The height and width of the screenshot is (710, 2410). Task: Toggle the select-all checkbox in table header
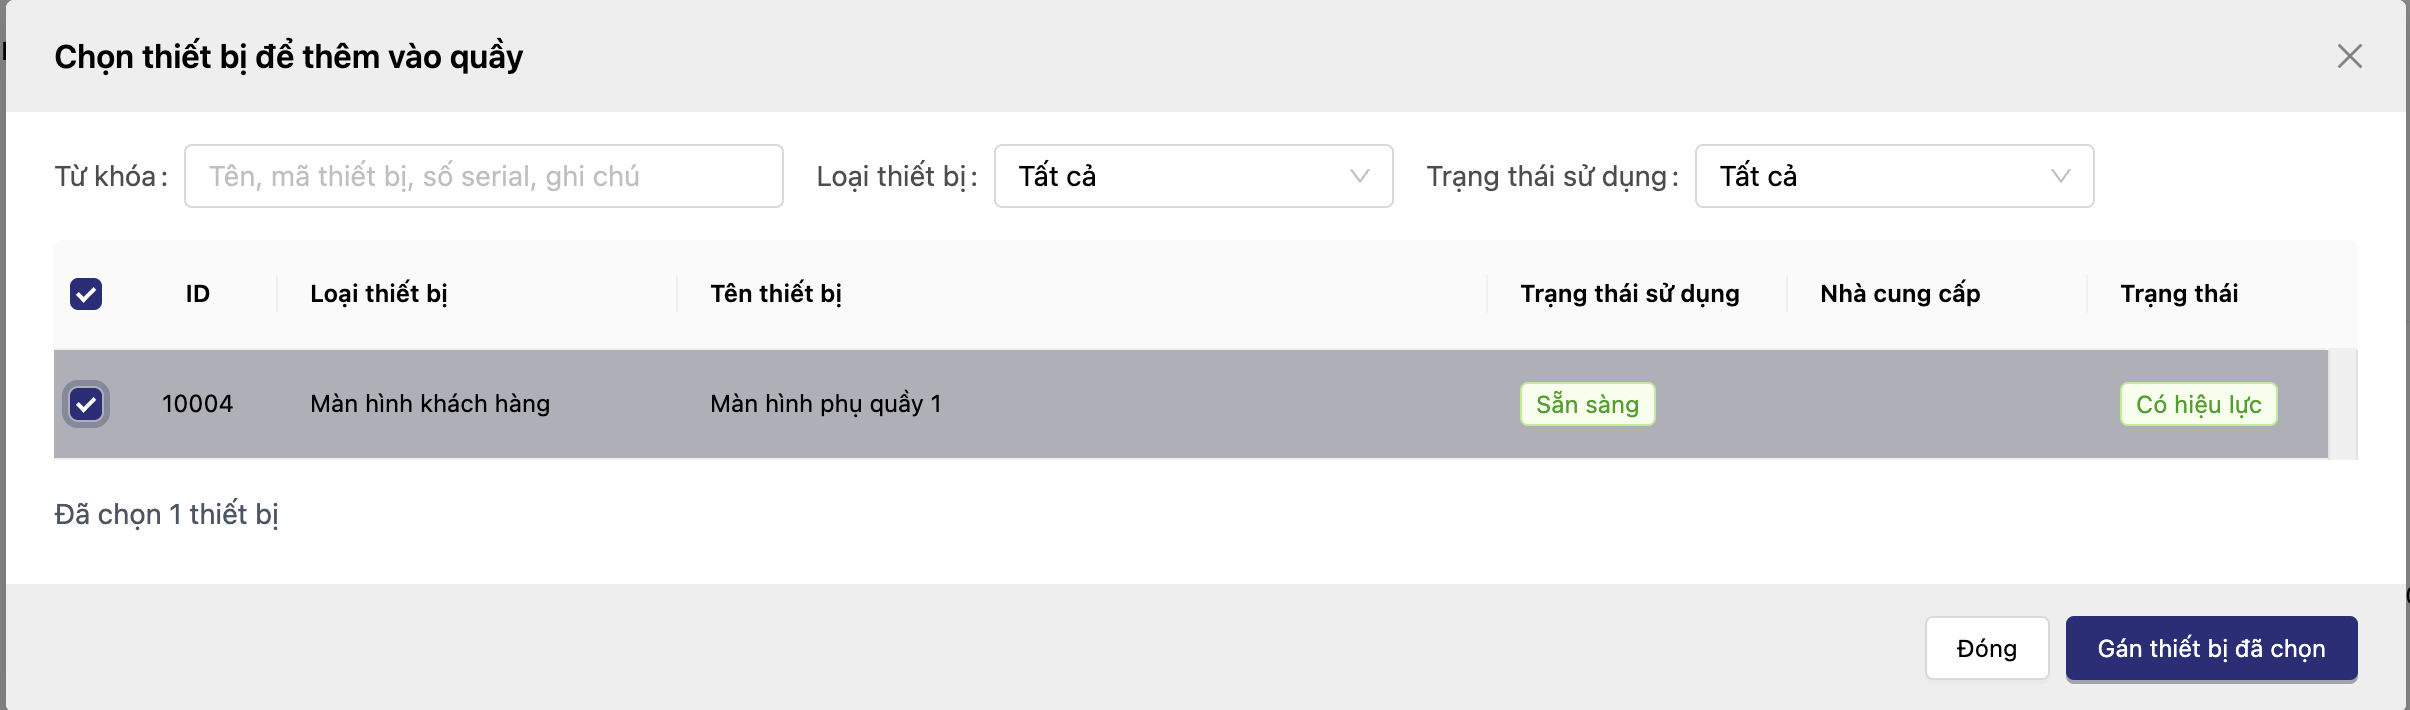(86, 294)
